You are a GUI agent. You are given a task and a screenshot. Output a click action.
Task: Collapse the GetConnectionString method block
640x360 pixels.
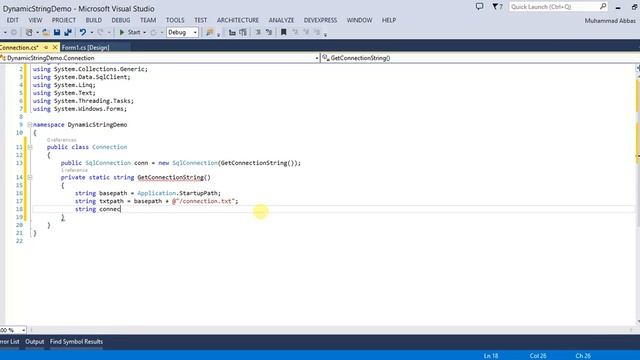(30, 177)
